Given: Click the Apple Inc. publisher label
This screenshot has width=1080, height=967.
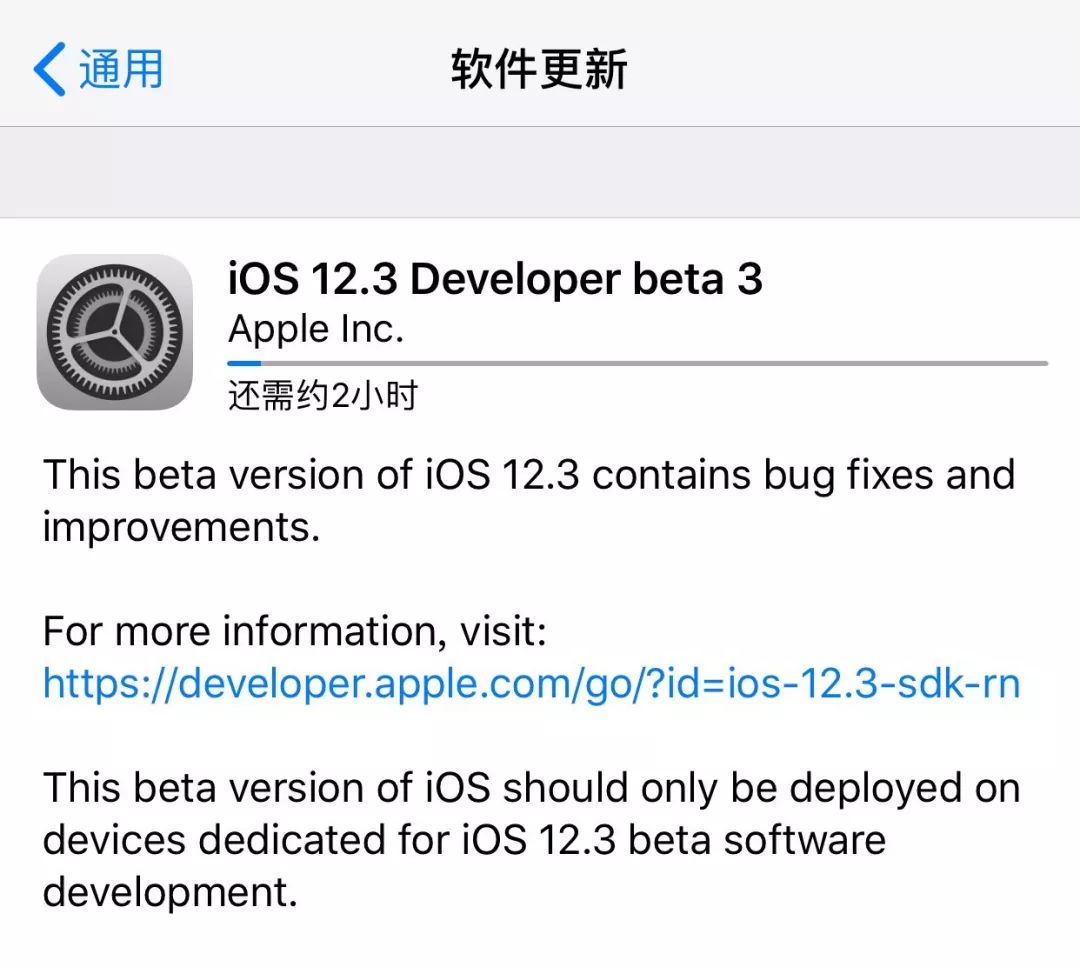Looking at the screenshot, I should pos(316,329).
